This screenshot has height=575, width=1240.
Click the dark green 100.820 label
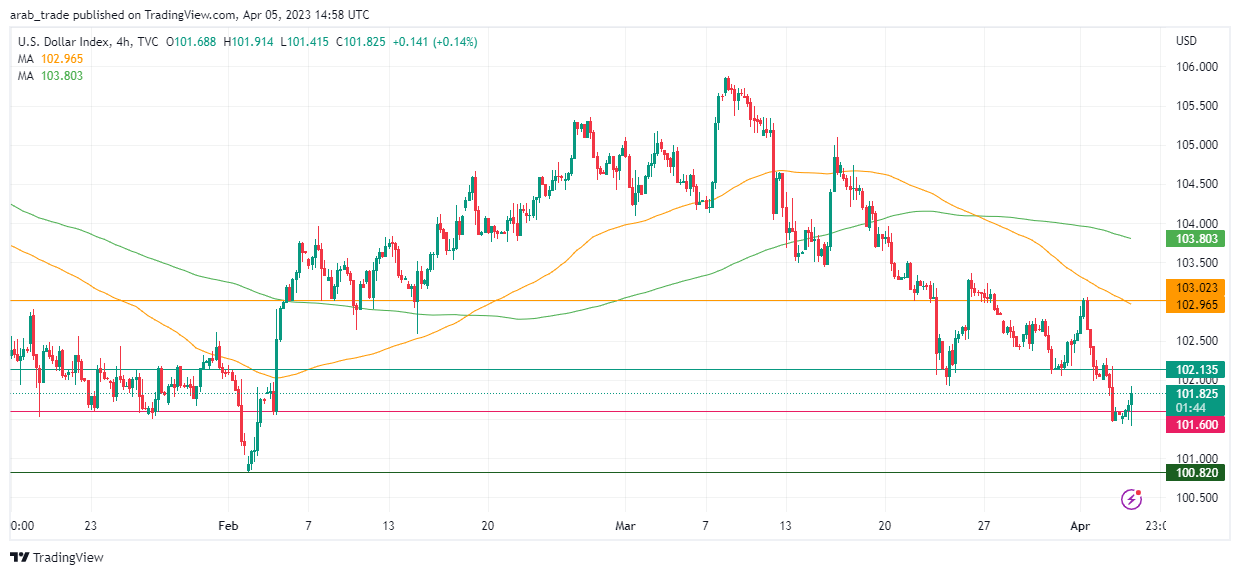click(1195, 472)
